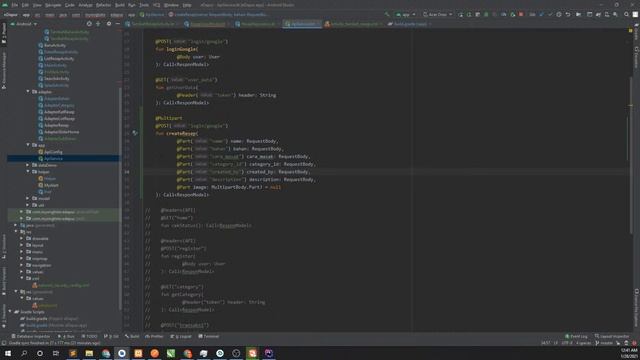Viewport: 640px width, 360px height.
Task: Open the File menu
Action: pos(15,5)
